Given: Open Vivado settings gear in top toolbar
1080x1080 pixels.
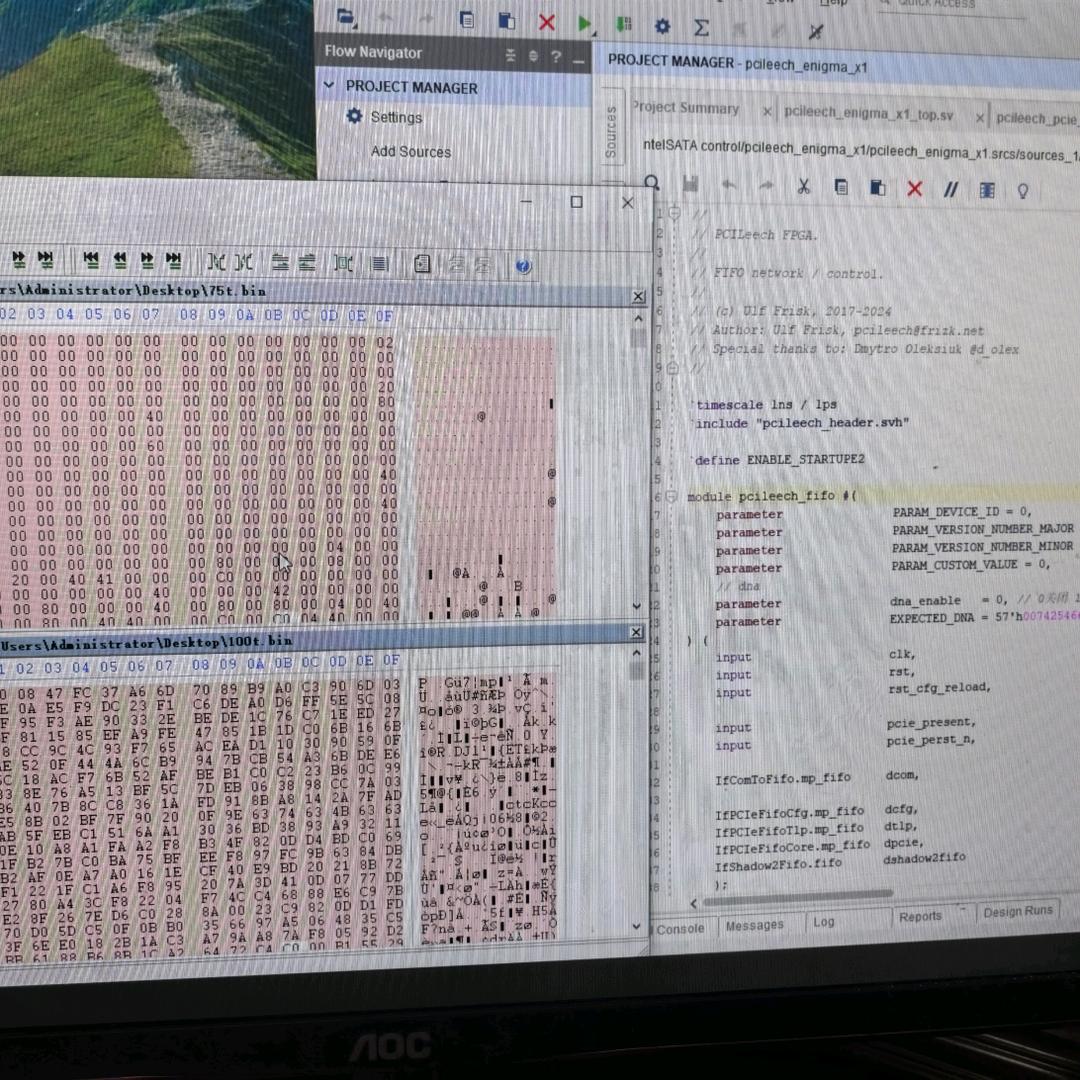Looking at the screenshot, I should [662, 26].
